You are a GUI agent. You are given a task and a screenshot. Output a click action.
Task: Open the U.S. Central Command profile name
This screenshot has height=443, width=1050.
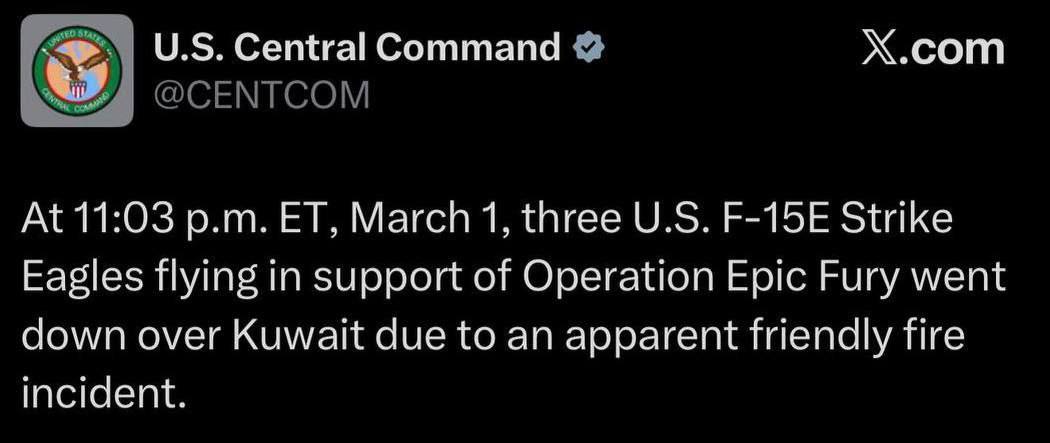355,47
